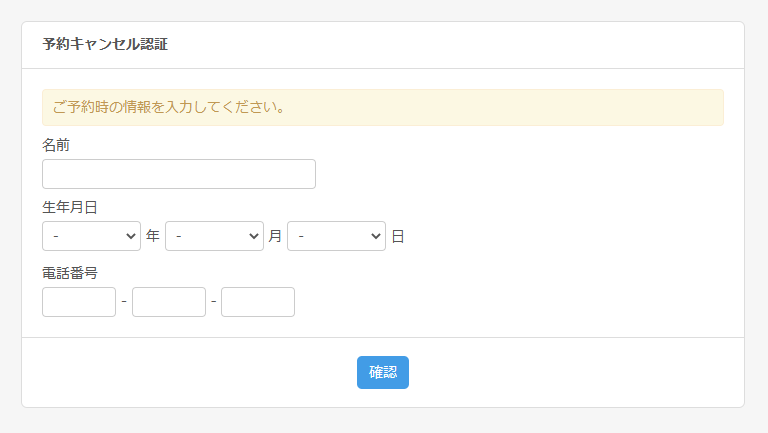Open the birth year dropdown
This screenshot has width=768, height=433.
pyautogui.click(x=91, y=236)
